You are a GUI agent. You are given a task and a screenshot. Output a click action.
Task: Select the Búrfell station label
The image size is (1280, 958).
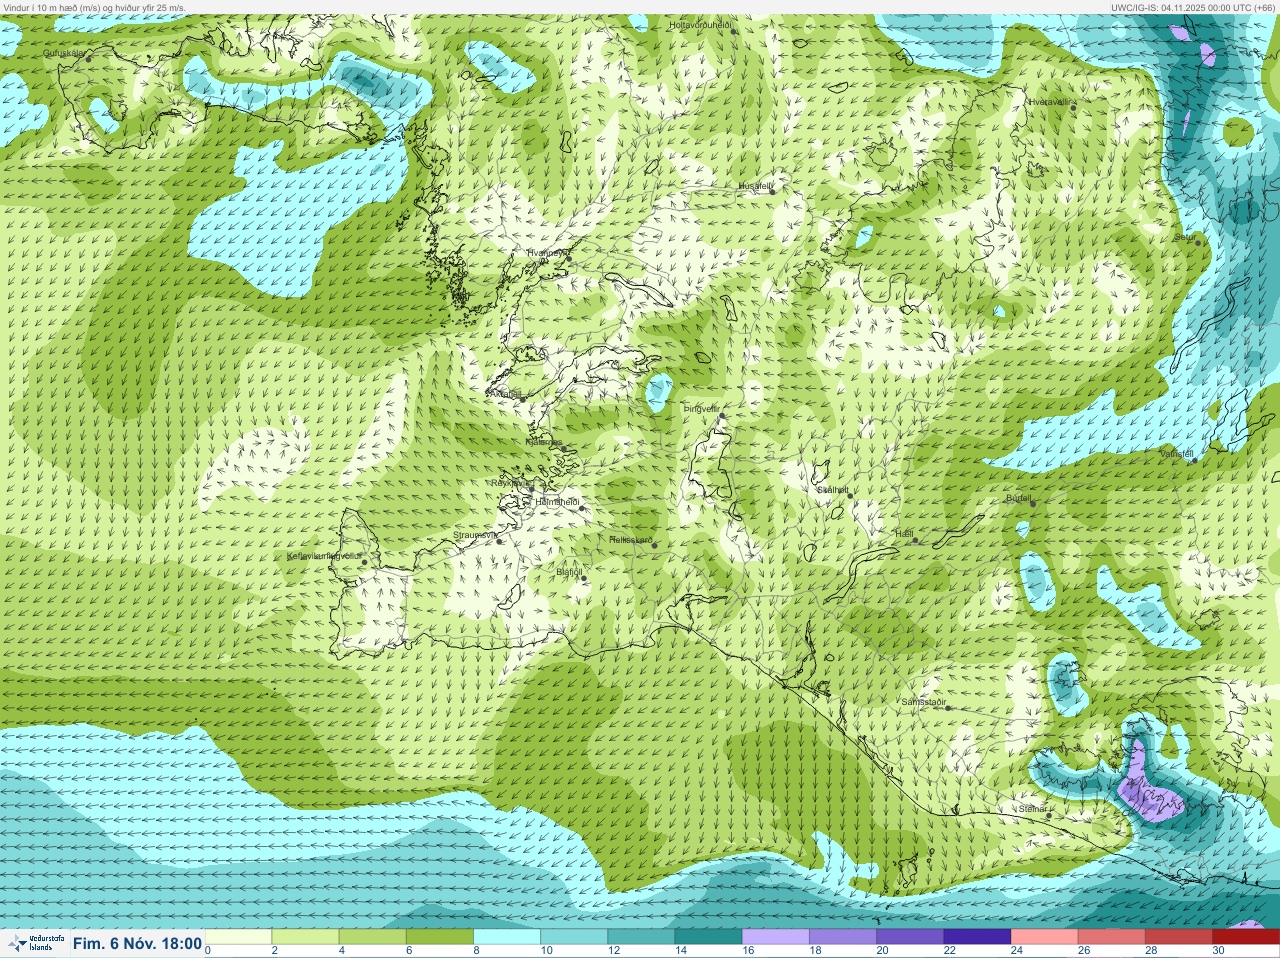click(1018, 498)
